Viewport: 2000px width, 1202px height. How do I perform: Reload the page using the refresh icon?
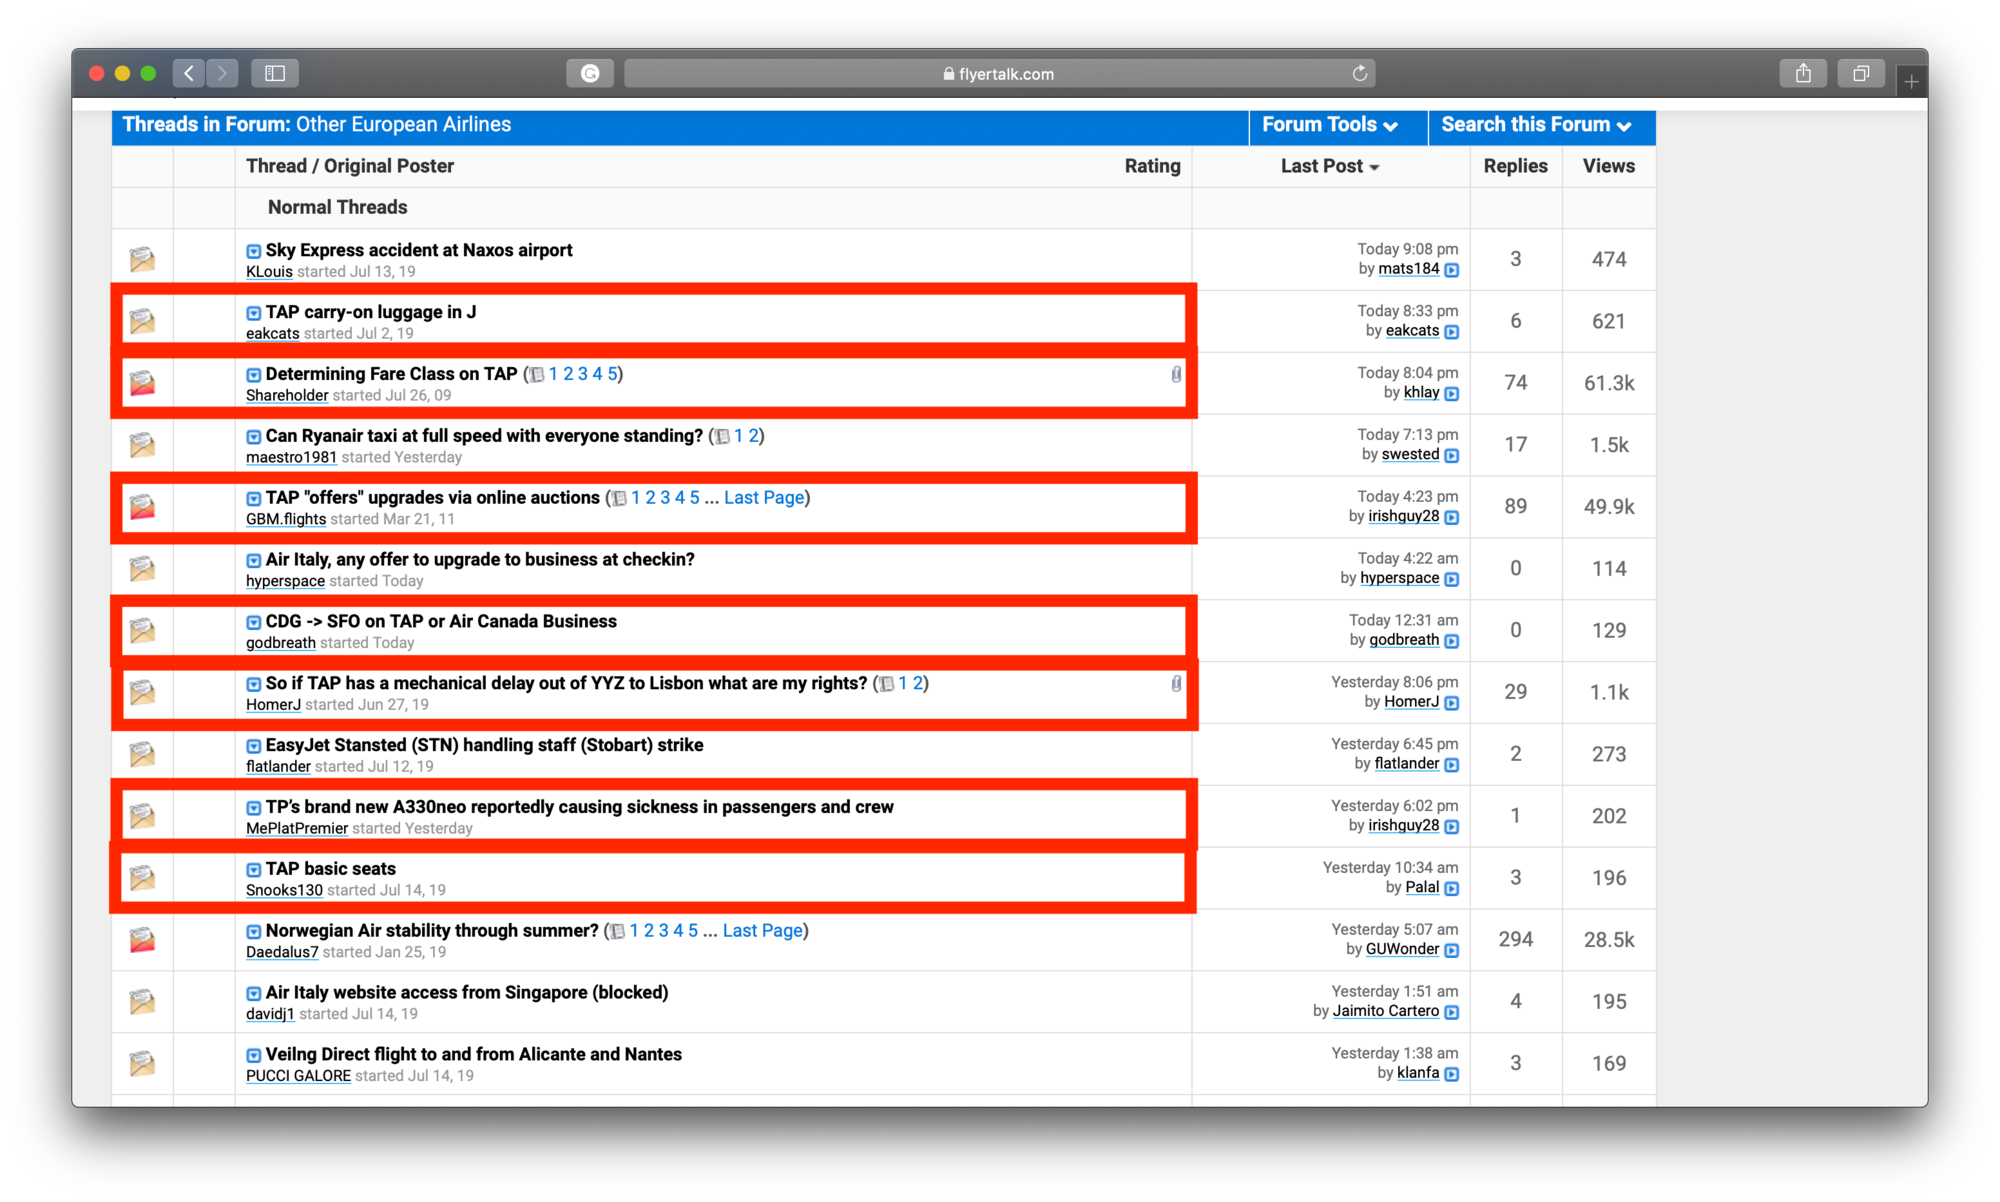1359,73
